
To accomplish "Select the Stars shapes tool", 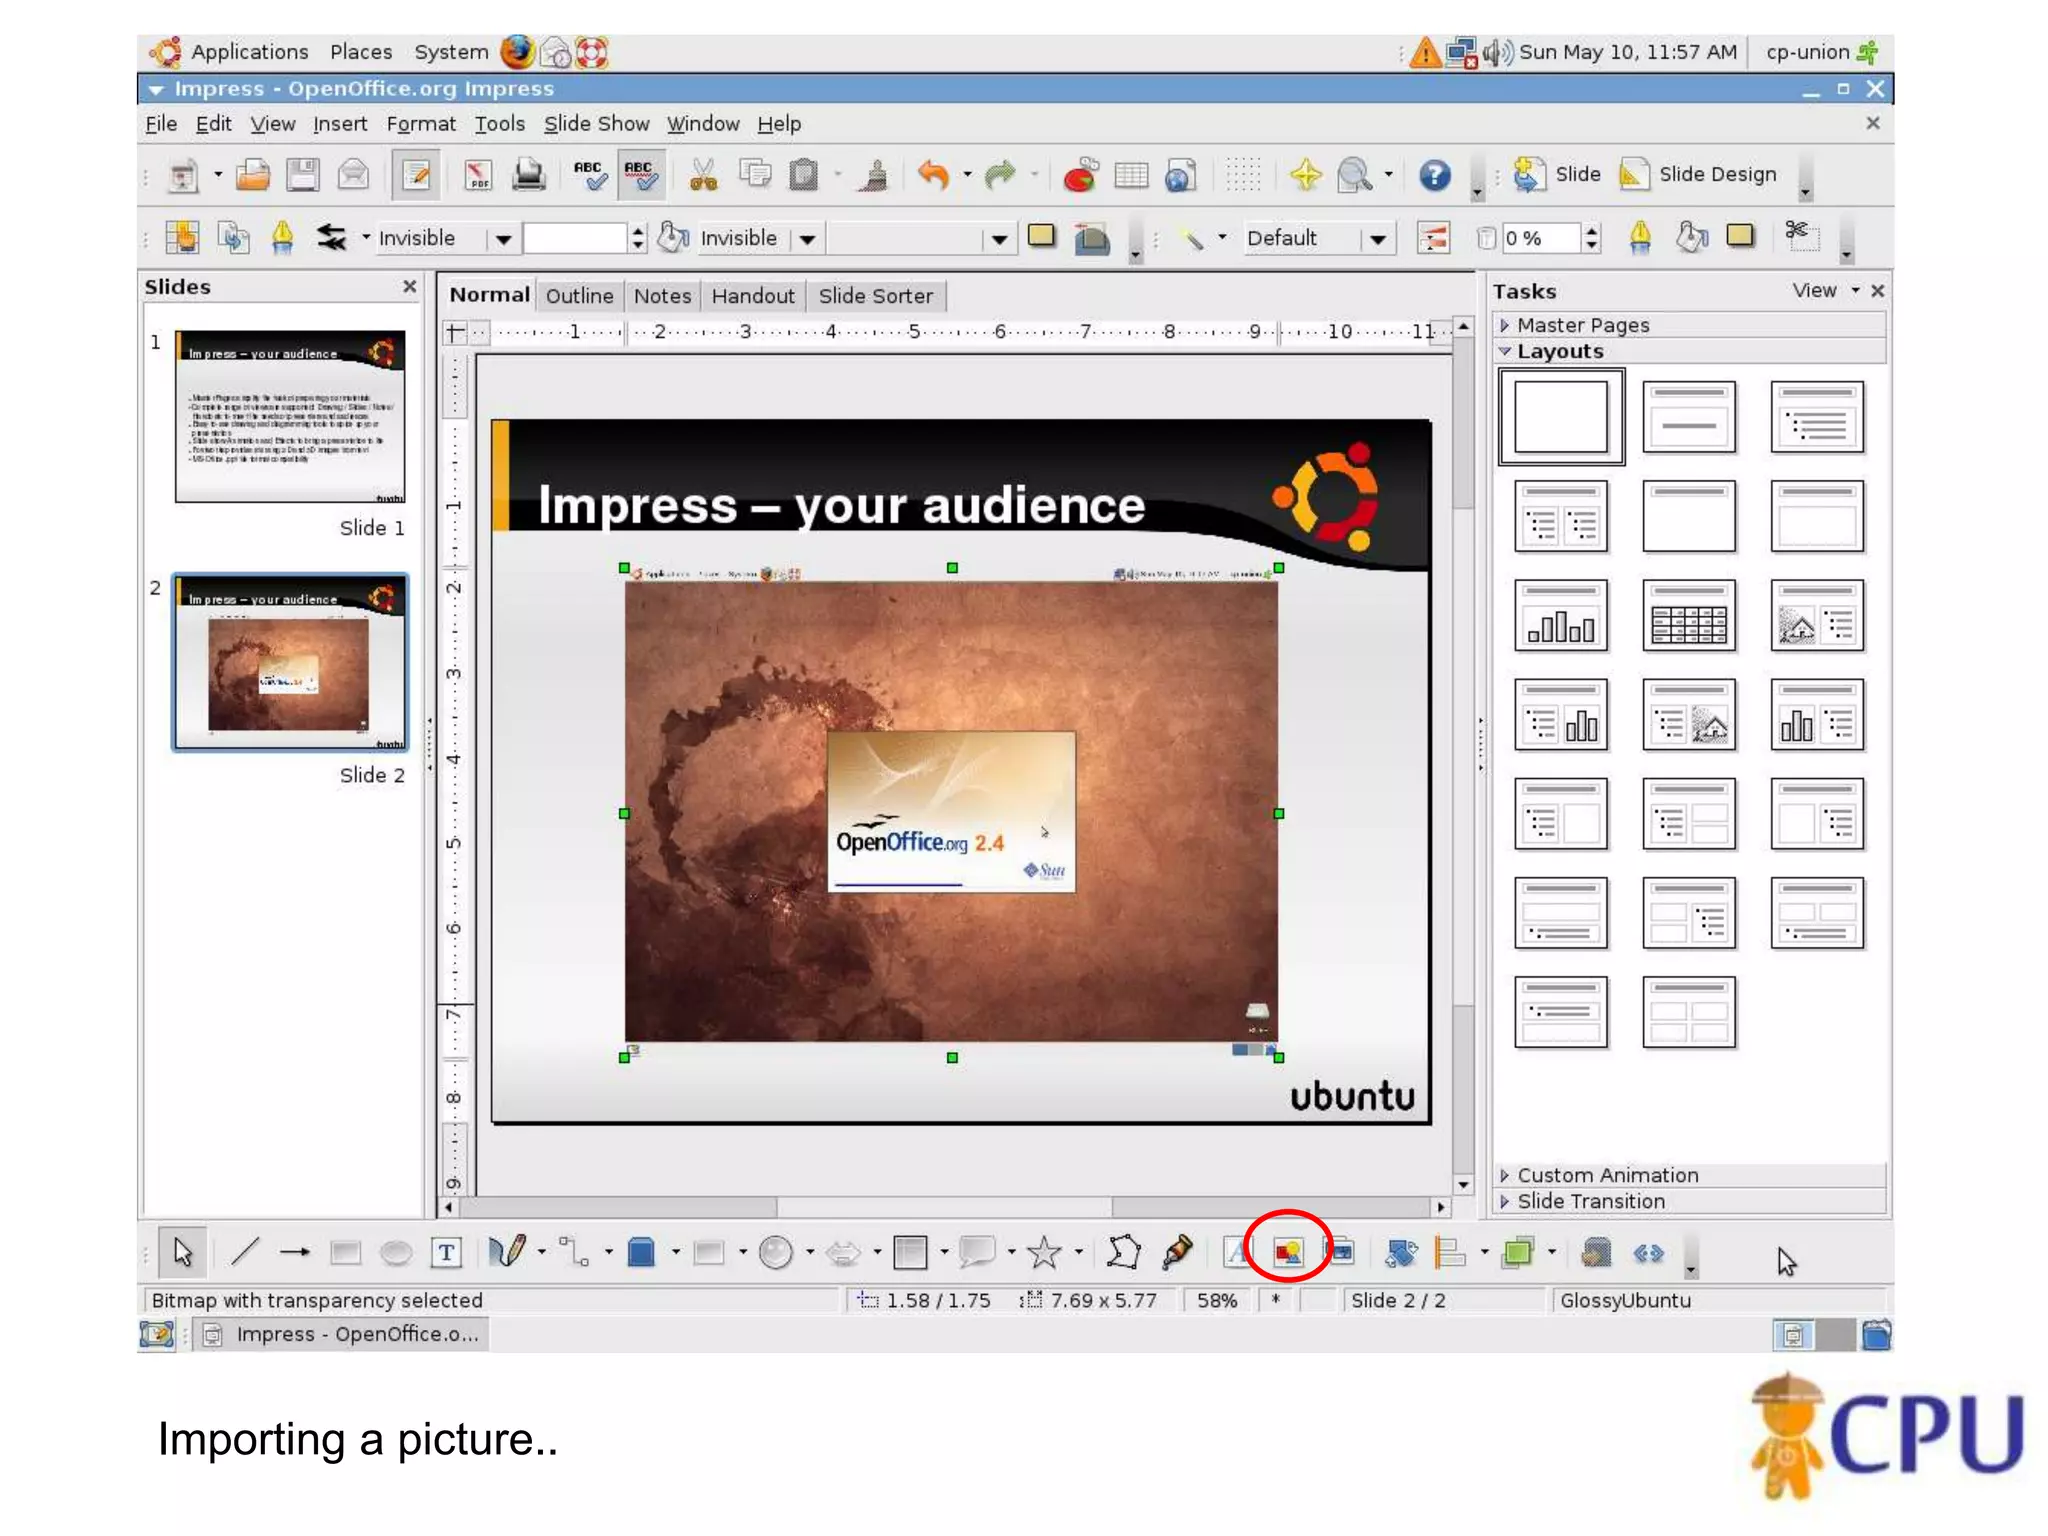I will pos(1044,1252).
